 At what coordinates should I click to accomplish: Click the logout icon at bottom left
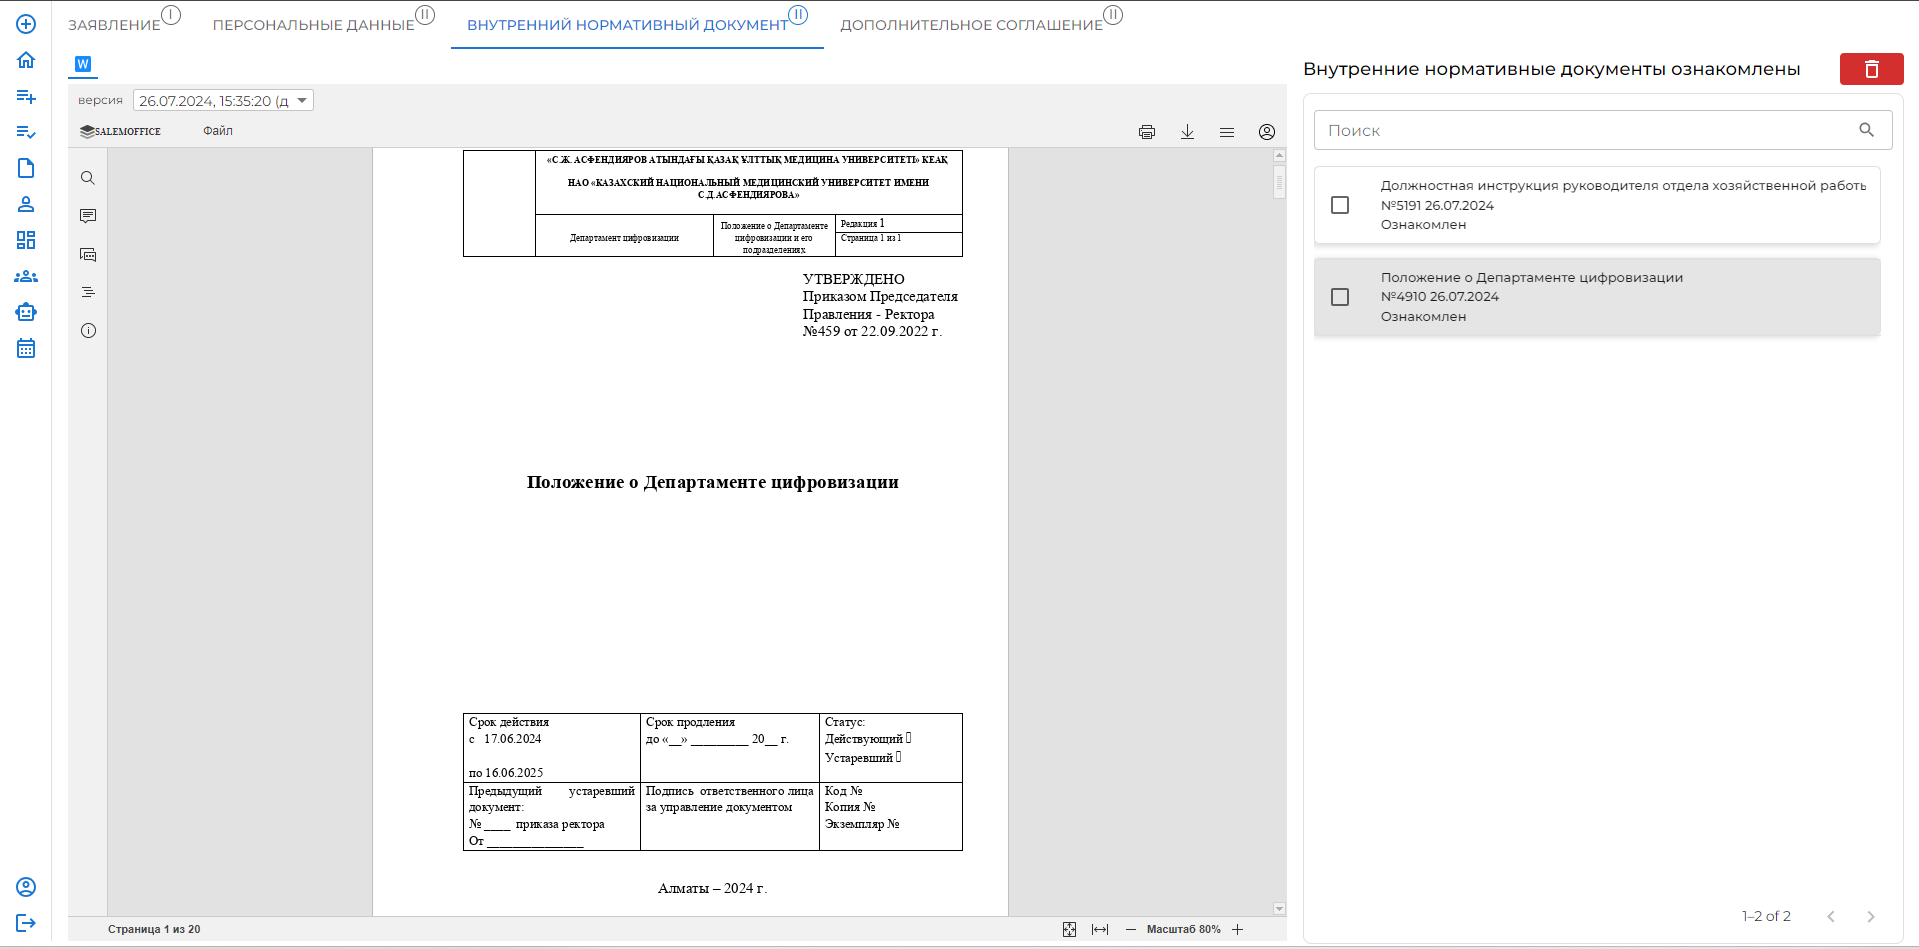click(26, 923)
